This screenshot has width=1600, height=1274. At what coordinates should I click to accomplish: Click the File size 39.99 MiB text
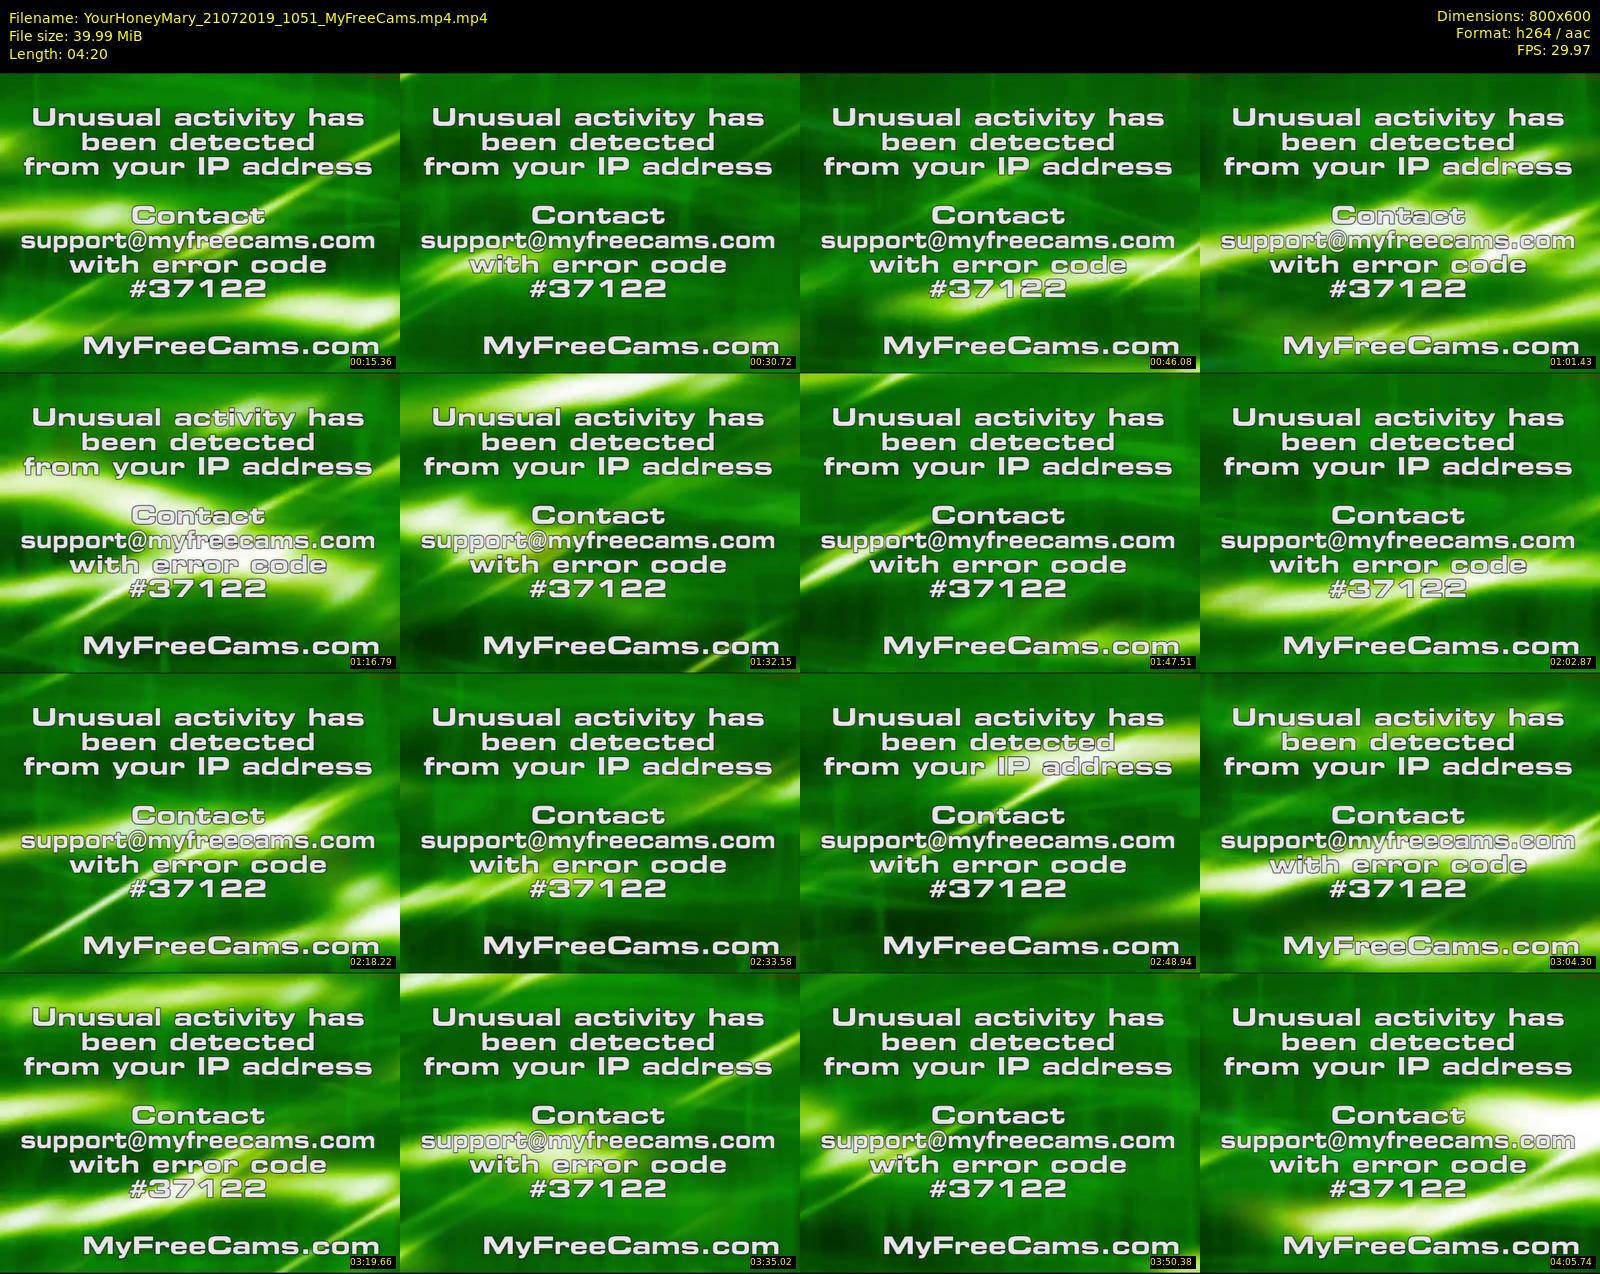[x=75, y=36]
